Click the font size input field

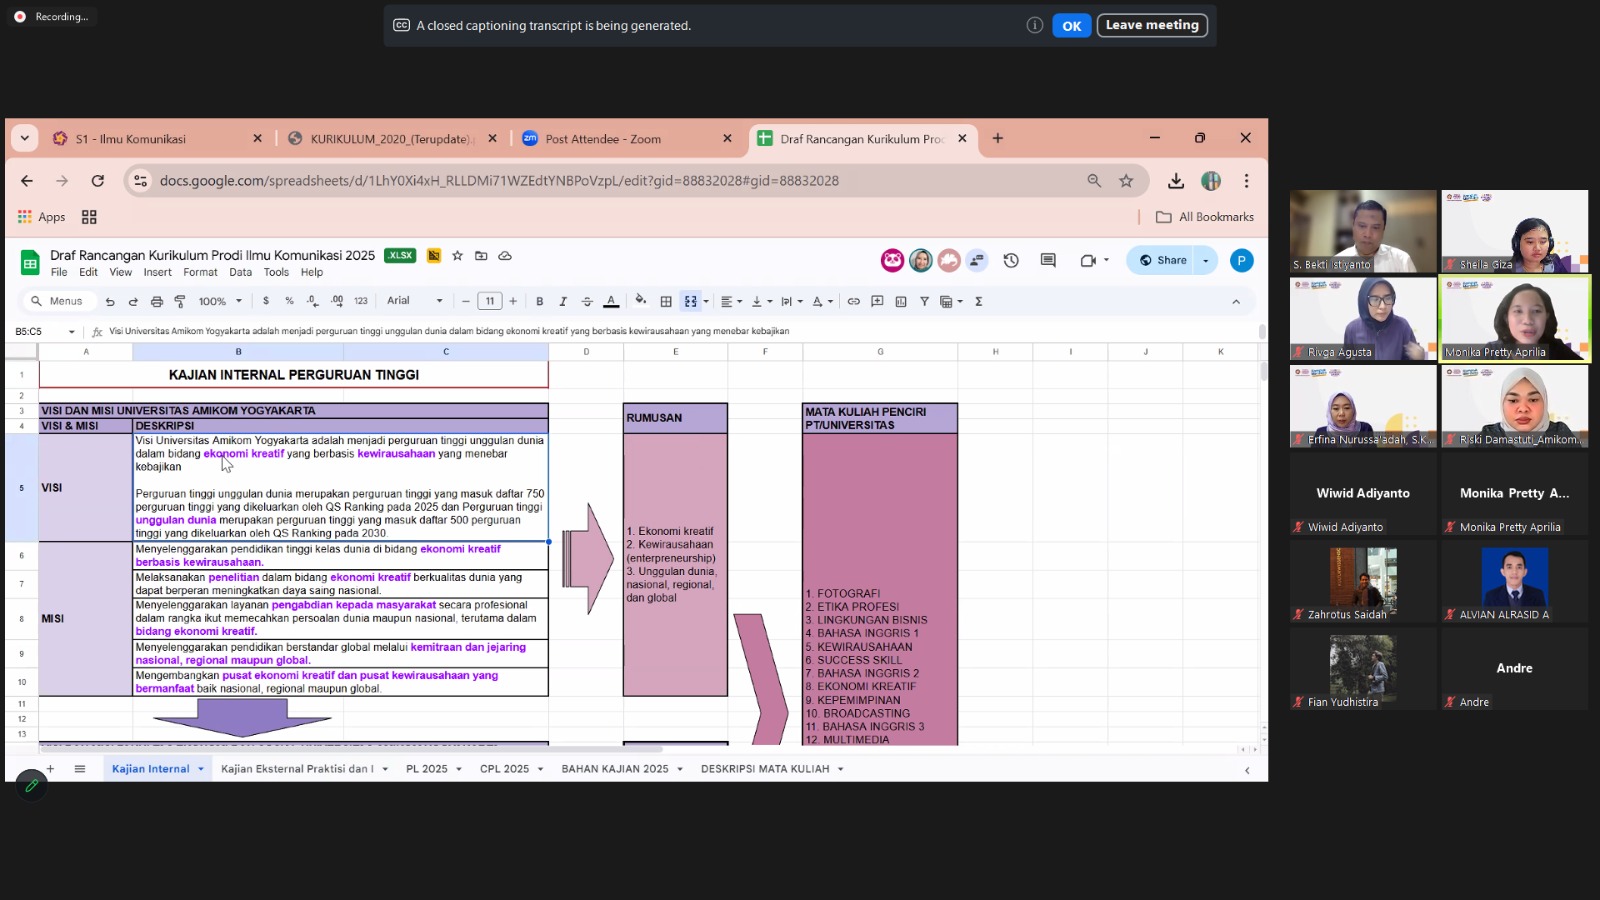[490, 301]
